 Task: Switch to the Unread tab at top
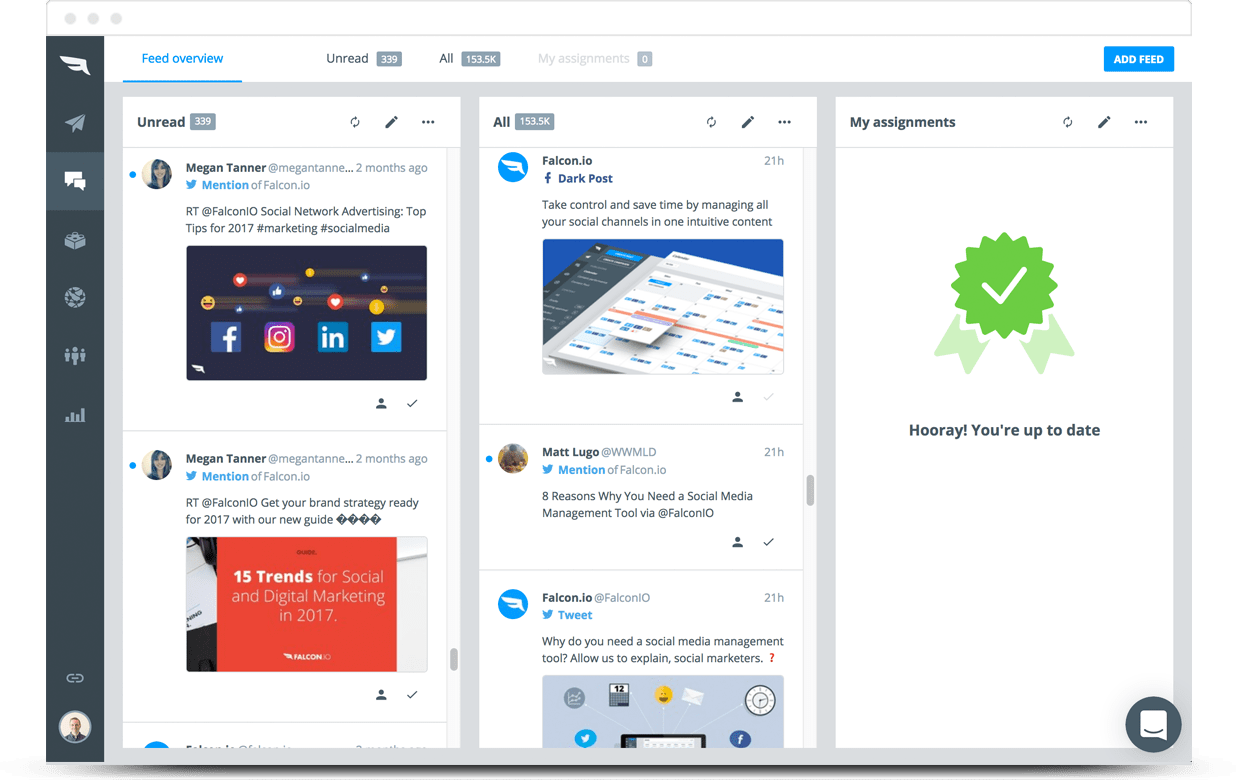pos(347,59)
